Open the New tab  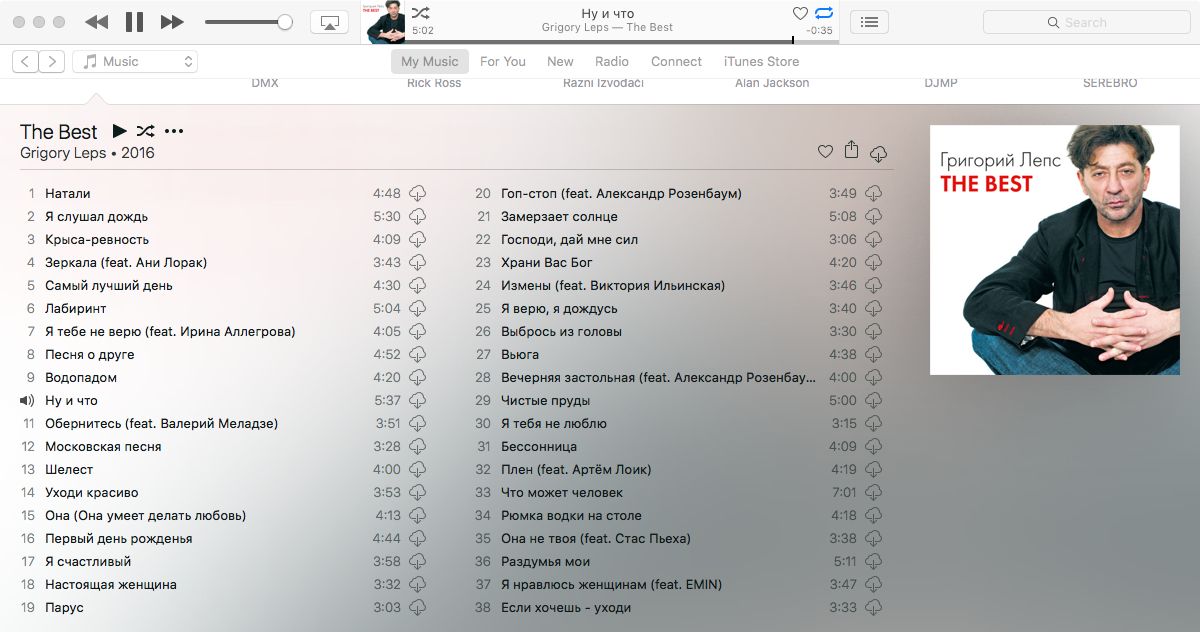(x=561, y=62)
